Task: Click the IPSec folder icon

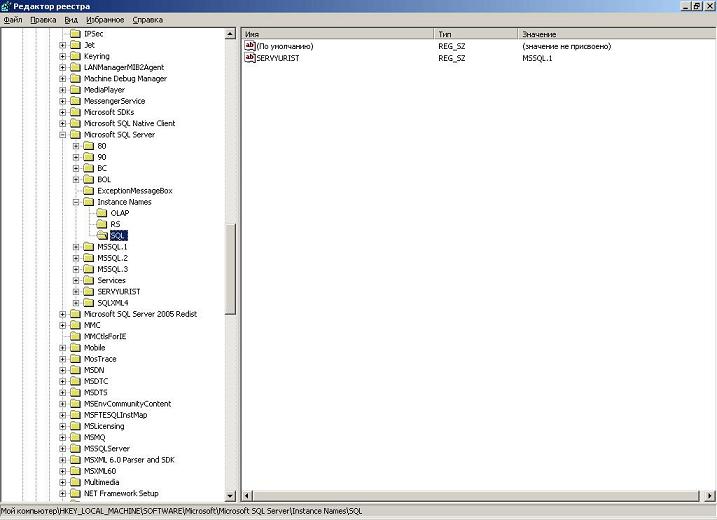Action: click(x=75, y=34)
